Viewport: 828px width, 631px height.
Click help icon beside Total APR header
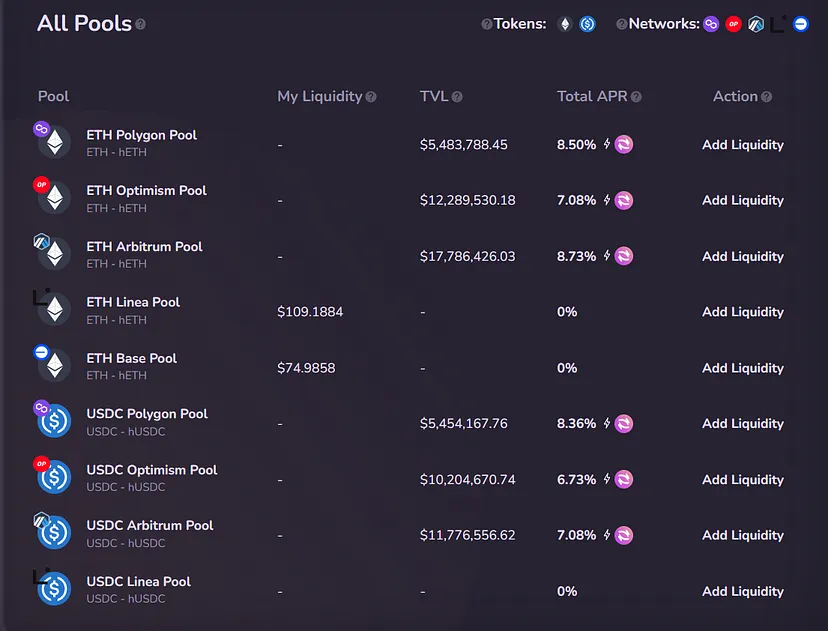636,97
